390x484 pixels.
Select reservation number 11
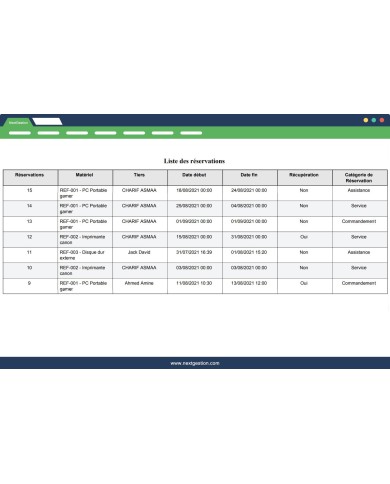tap(29, 252)
